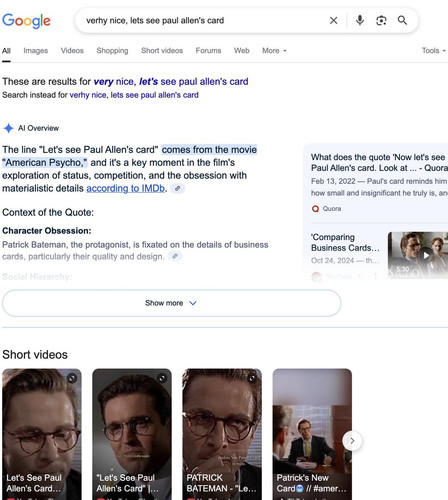448x500 pixels.
Task: Click the Google logo
Action: (26, 21)
